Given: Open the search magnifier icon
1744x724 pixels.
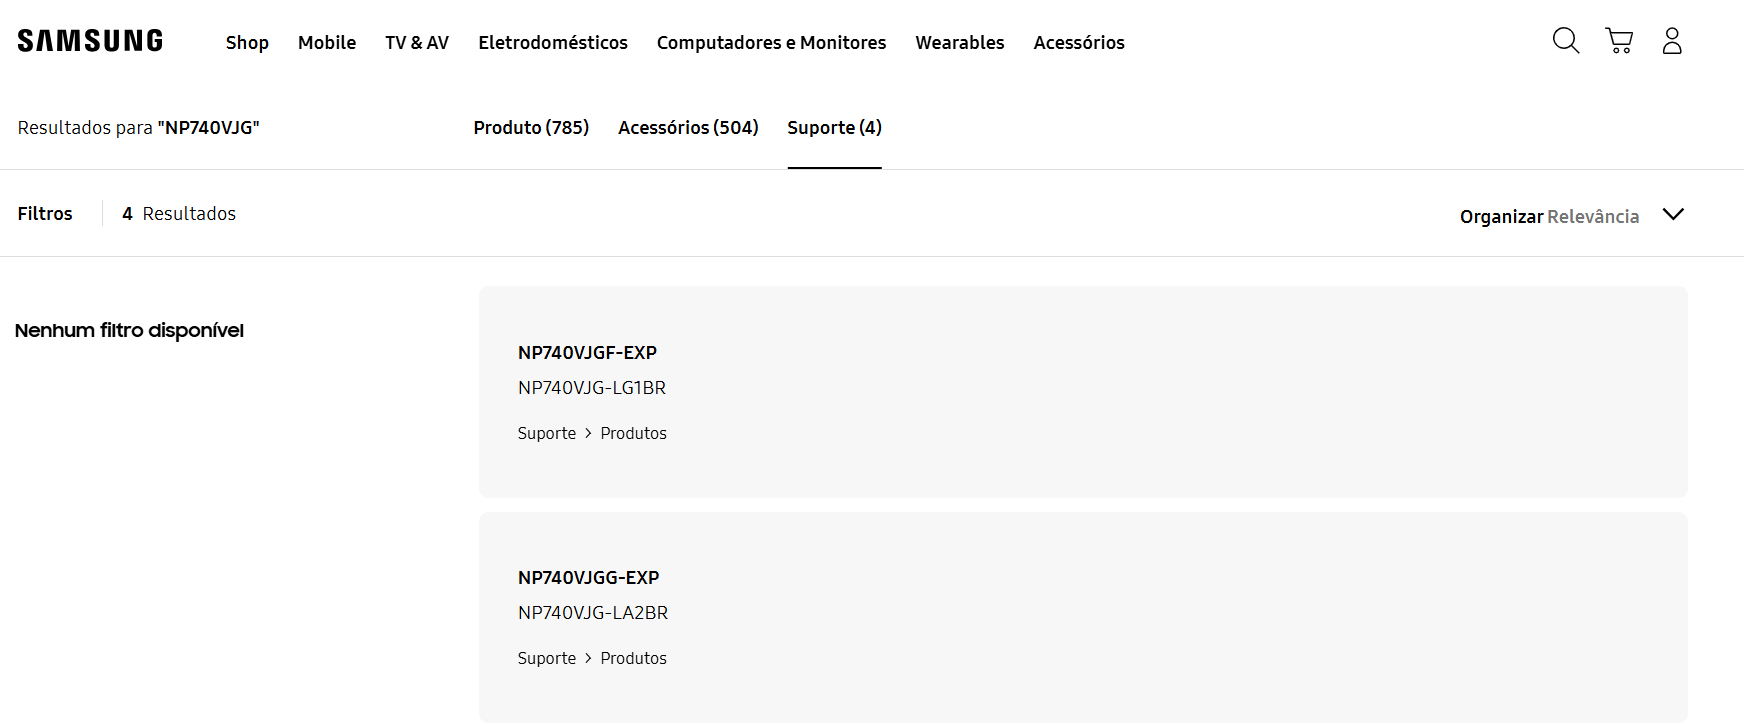Looking at the screenshot, I should pyautogui.click(x=1566, y=41).
